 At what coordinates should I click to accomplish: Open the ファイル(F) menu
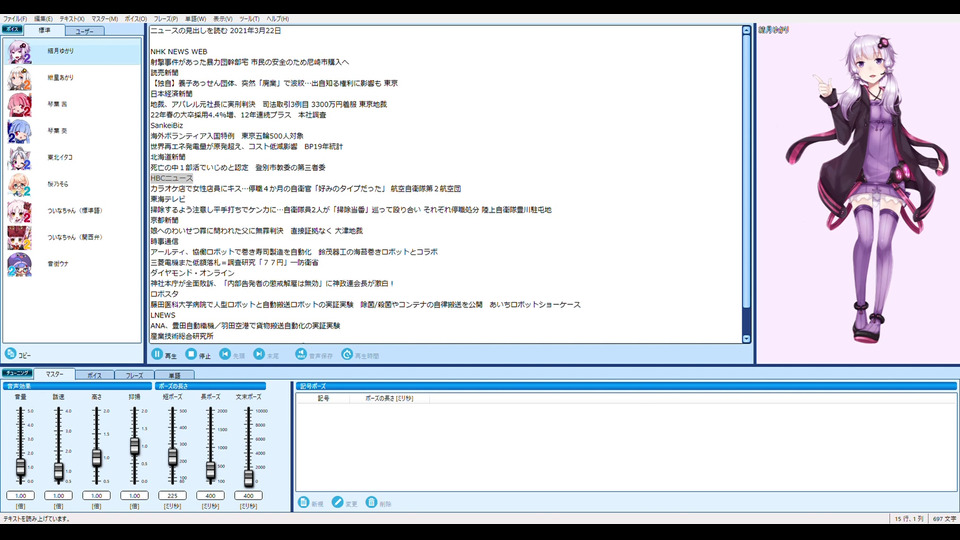coord(15,19)
